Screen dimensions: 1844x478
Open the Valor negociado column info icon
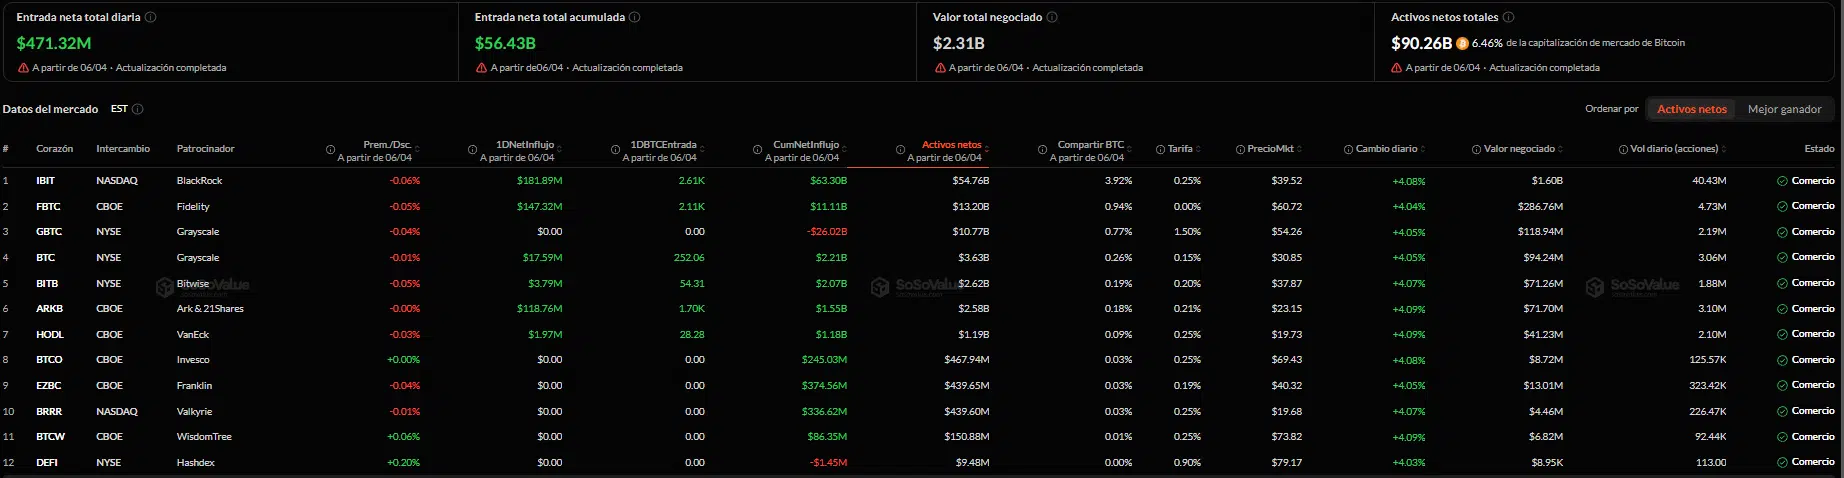(1476, 149)
